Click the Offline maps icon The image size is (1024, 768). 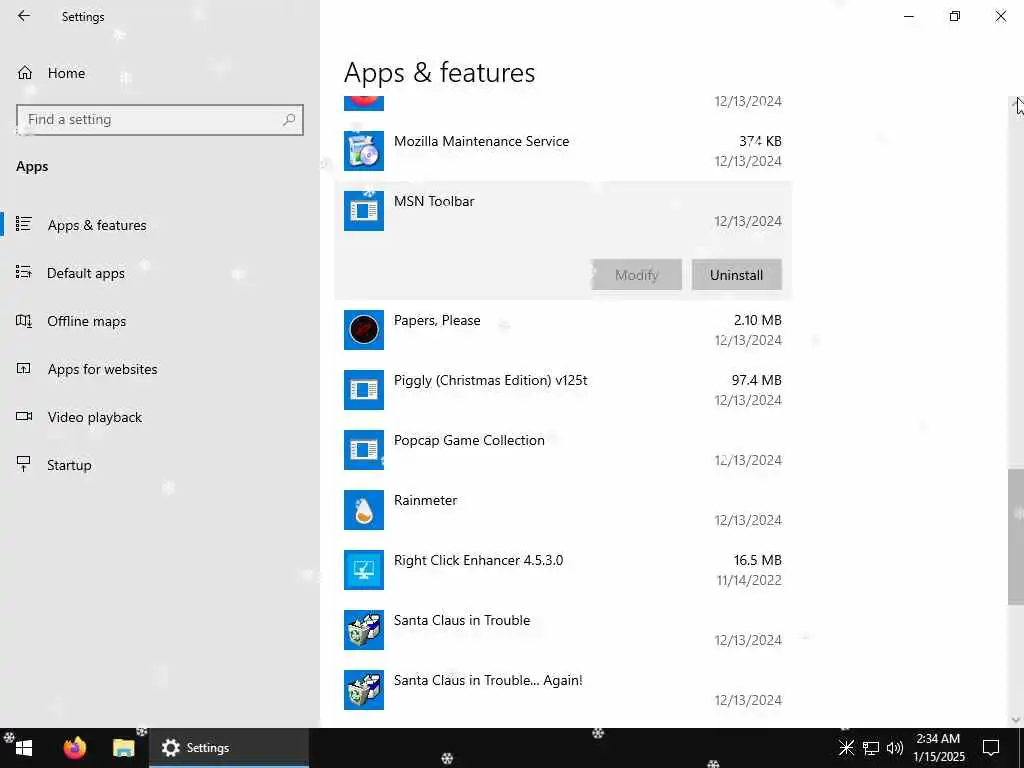(x=24, y=320)
